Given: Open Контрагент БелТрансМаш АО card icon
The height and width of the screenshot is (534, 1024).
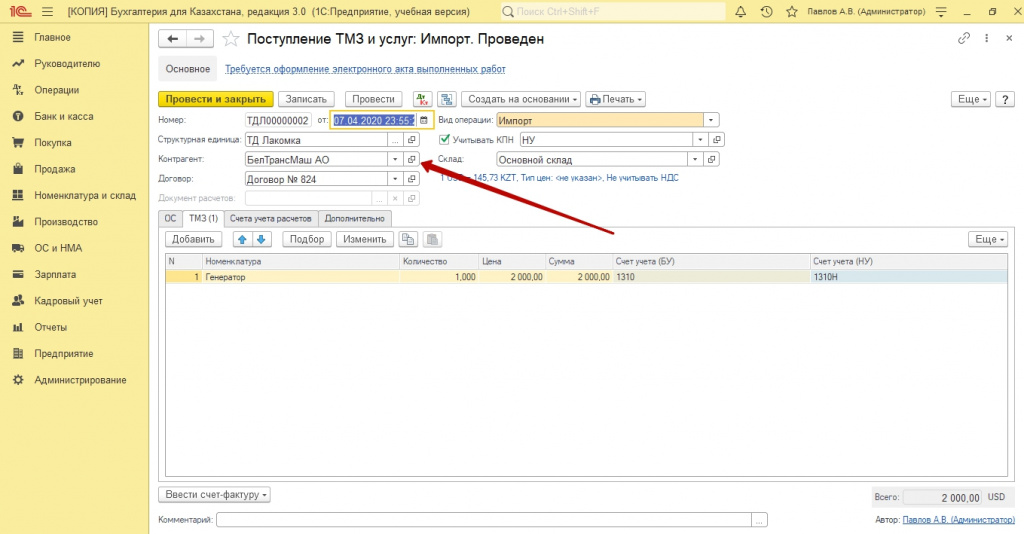Looking at the screenshot, I should (411, 159).
